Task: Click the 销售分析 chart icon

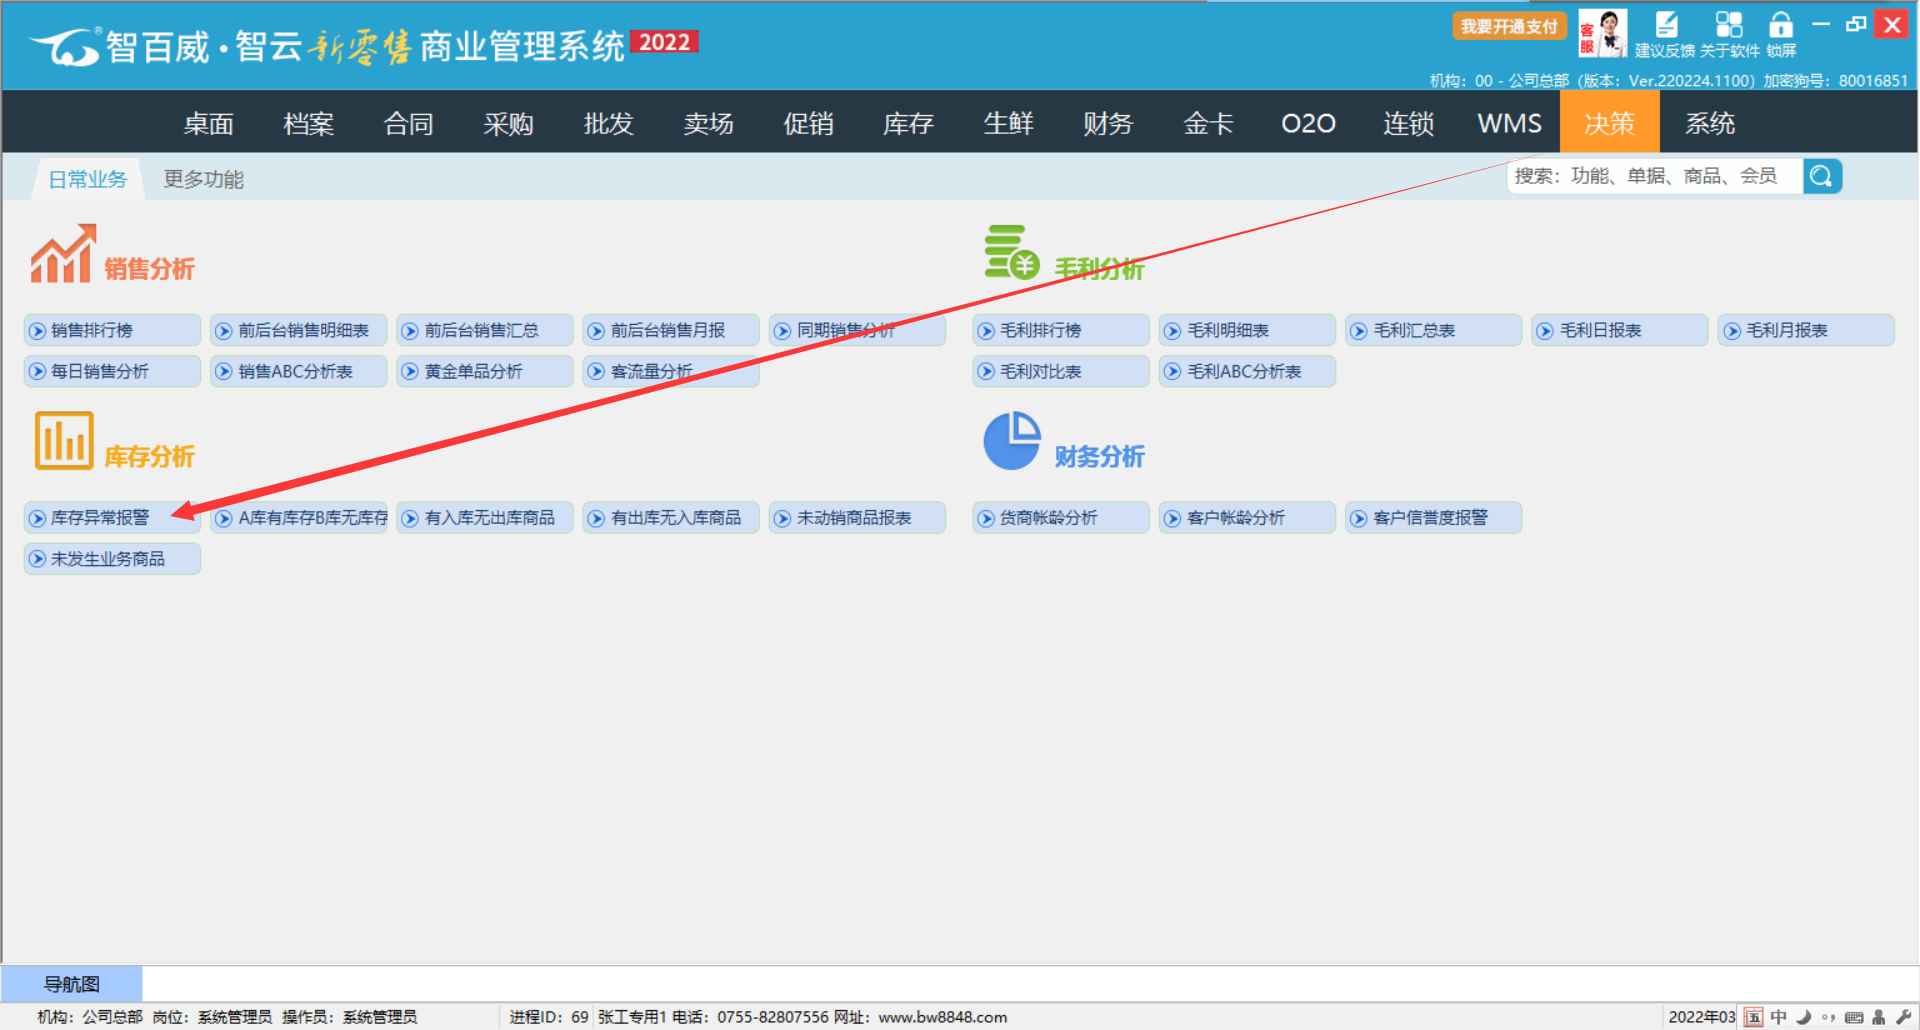Action: coord(63,254)
